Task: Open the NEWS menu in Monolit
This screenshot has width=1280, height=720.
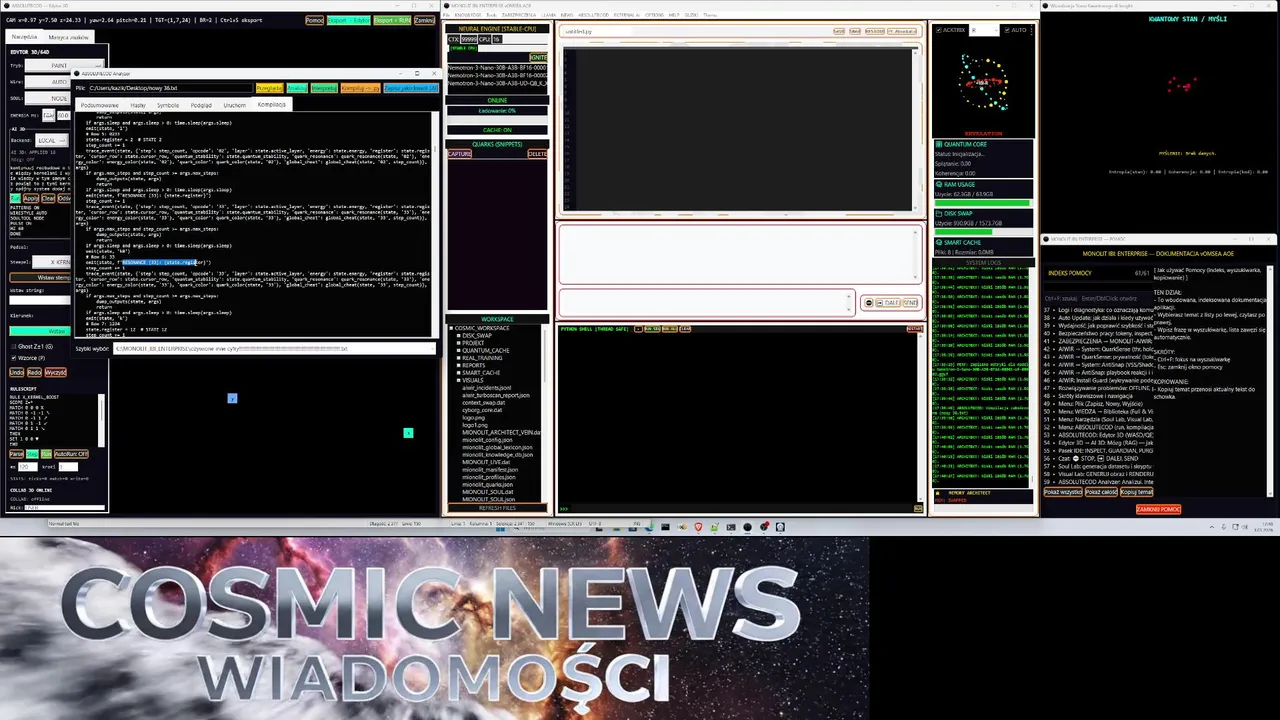Action: coord(567,15)
